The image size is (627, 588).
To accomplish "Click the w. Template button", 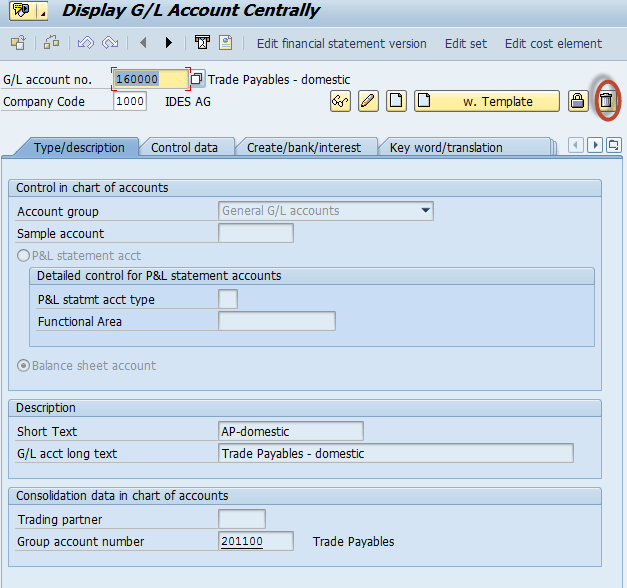I will 487,101.
